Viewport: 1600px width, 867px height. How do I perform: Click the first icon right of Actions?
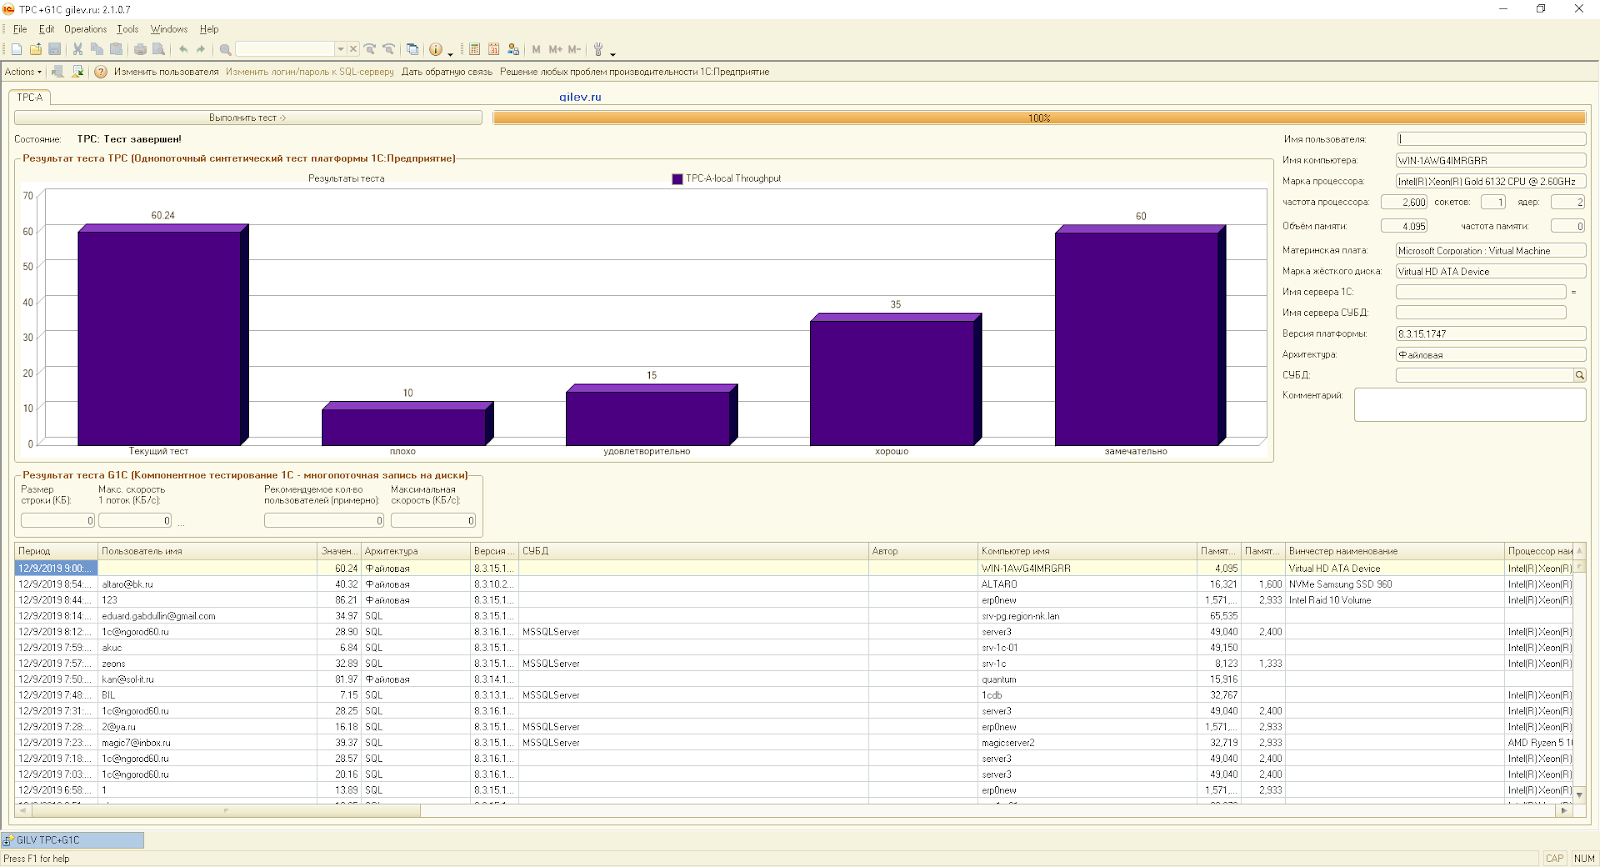(58, 72)
